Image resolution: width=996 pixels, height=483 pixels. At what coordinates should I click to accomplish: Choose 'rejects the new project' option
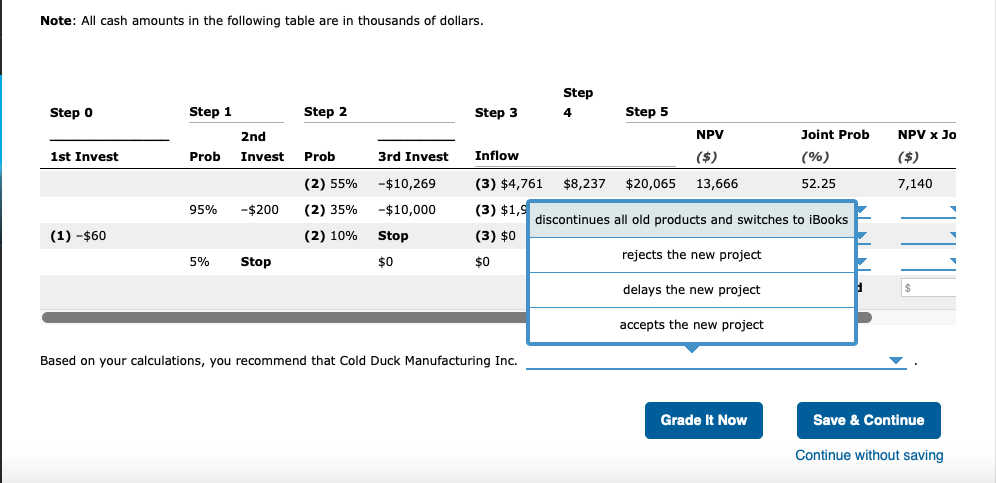pos(691,255)
